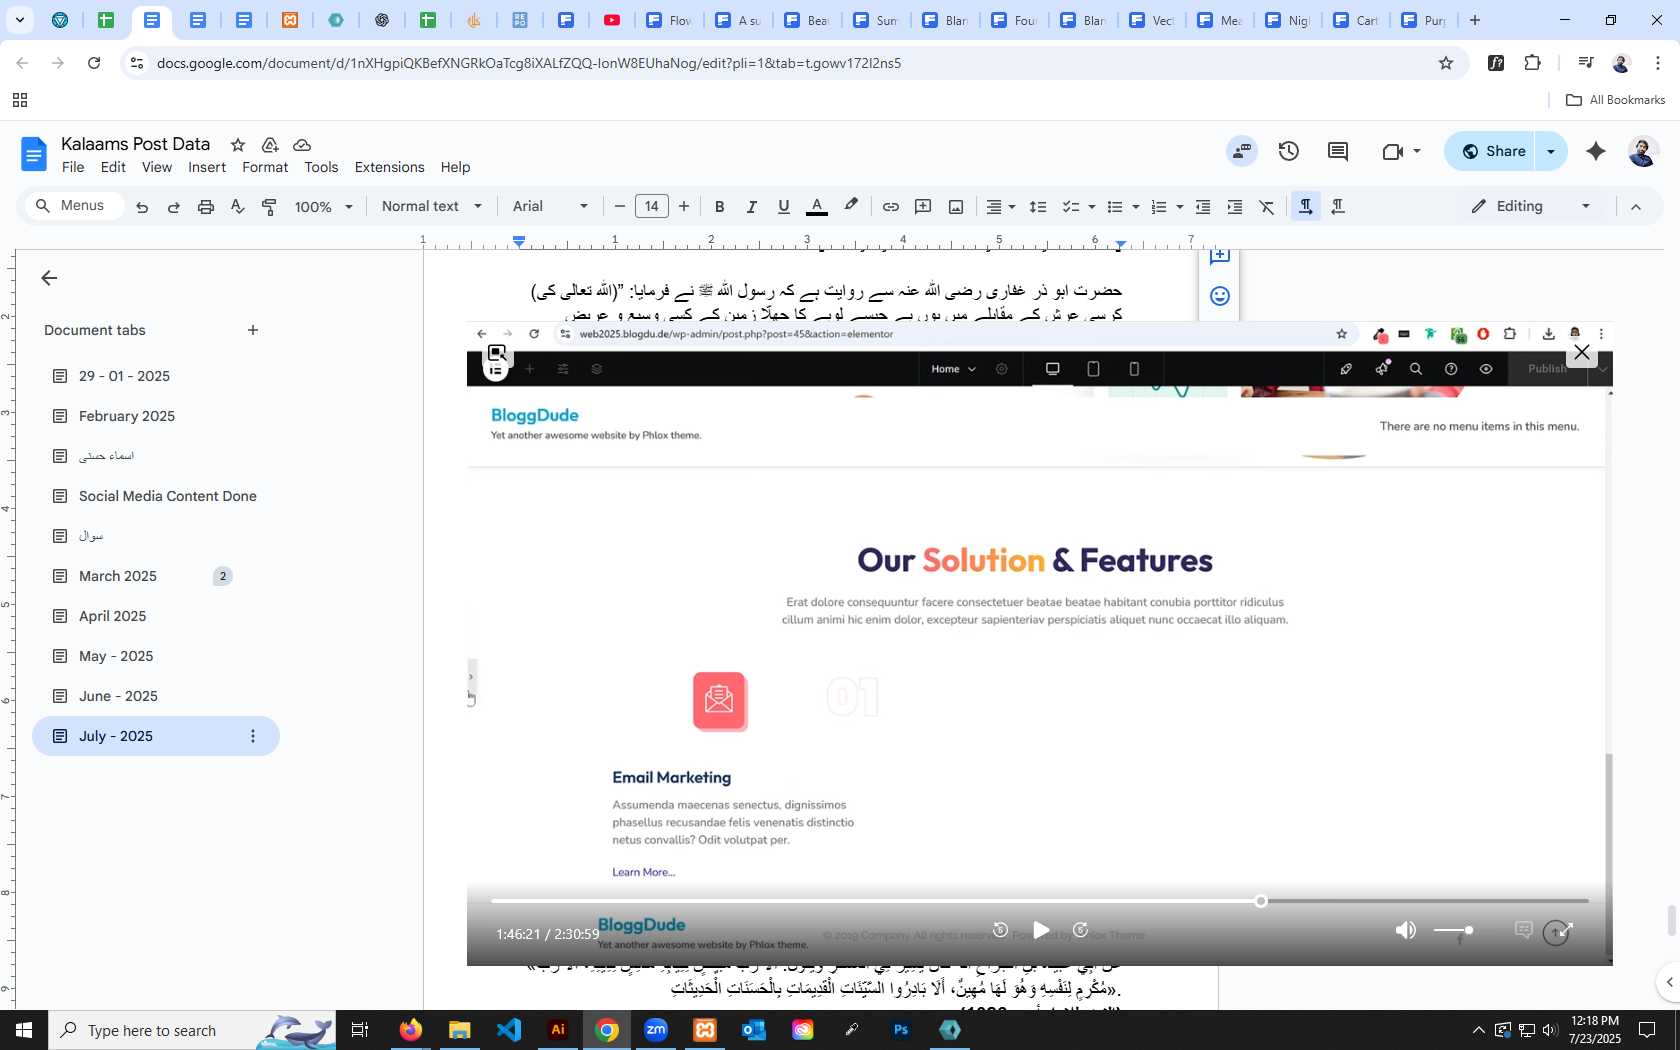Show all comments panel

[1338, 151]
